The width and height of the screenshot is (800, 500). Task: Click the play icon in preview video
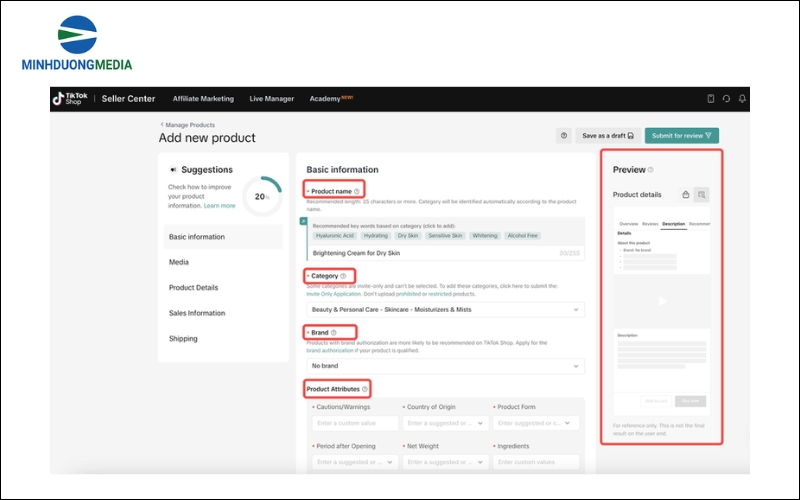pos(662,302)
